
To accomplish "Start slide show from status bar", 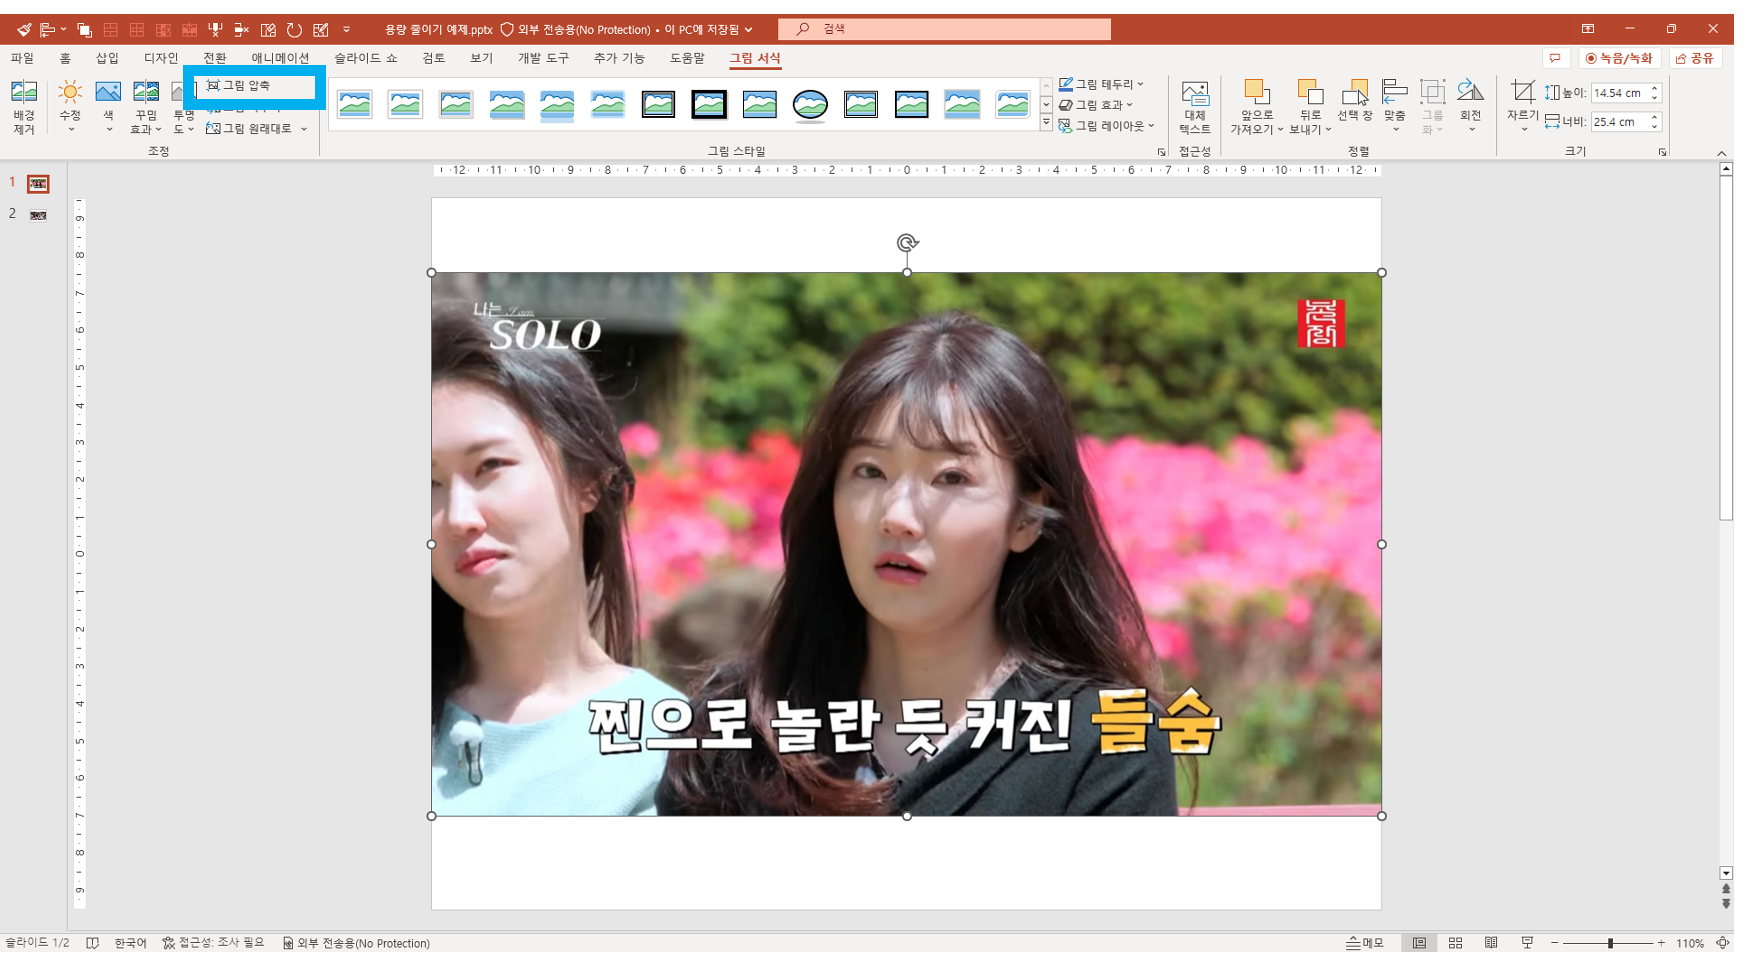I will (x=1527, y=943).
